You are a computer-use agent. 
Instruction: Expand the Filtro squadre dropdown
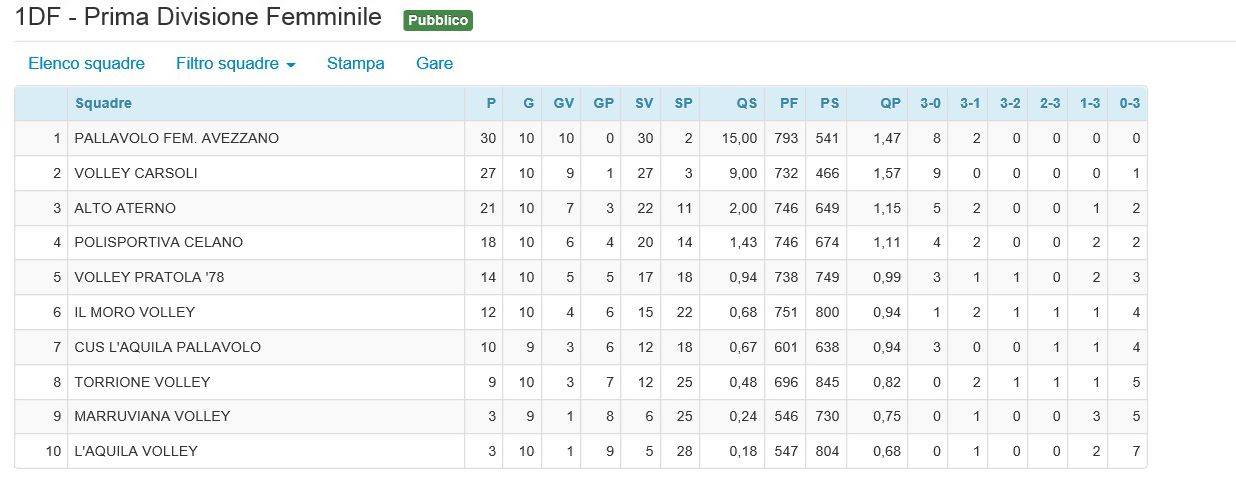tap(236, 63)
